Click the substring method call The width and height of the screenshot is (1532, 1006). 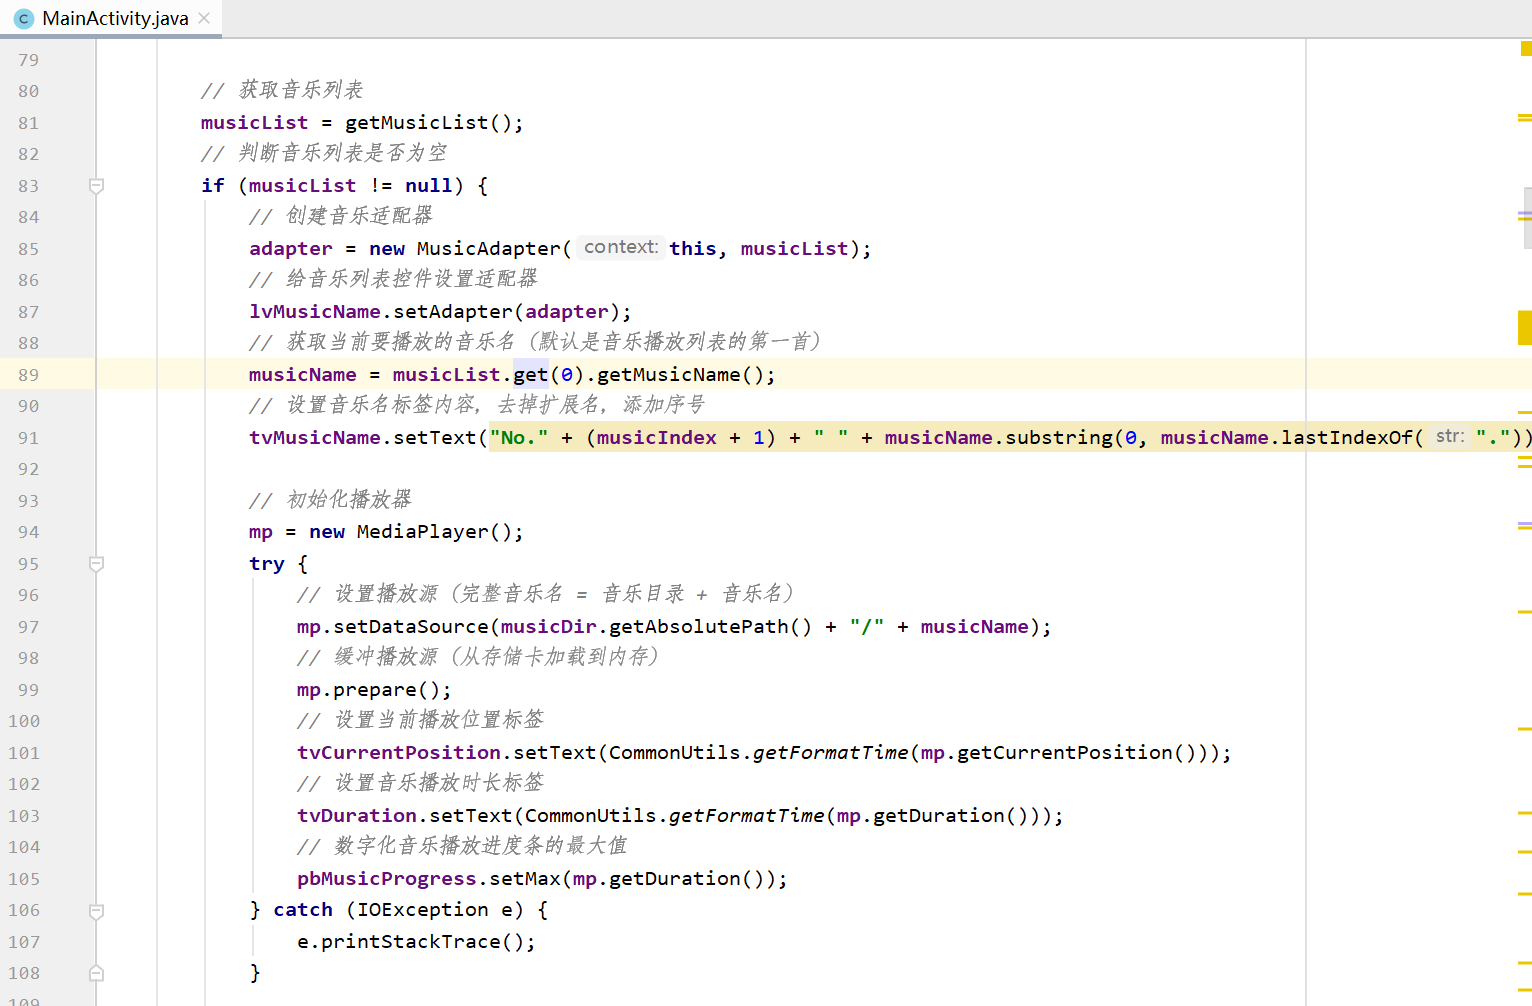coord(1059,438)
